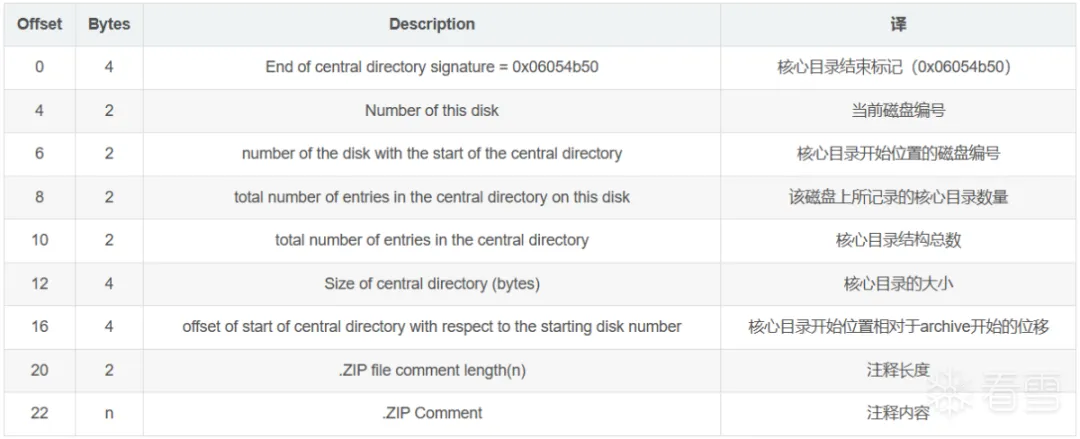
Task: Click the "核心目录结构总数" translation cell
Action: [x=898, y=240]
